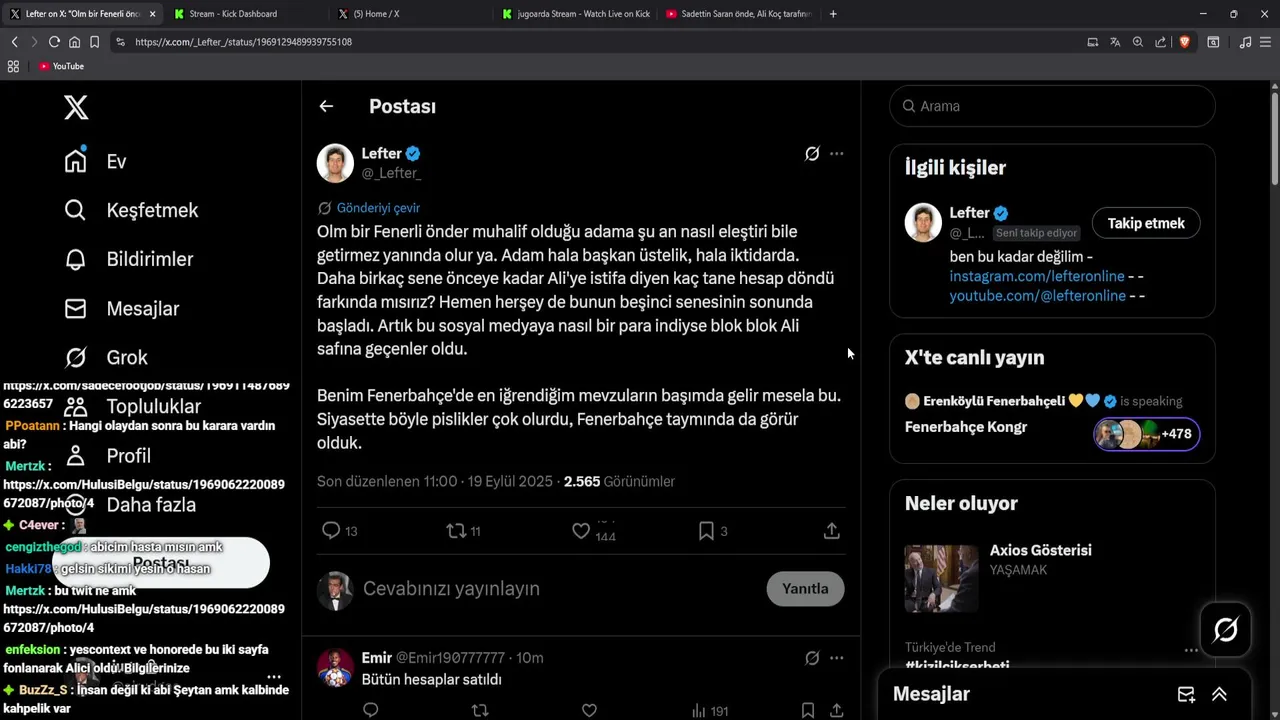Switch to Stream - Kick Dashboard tab

245,14
